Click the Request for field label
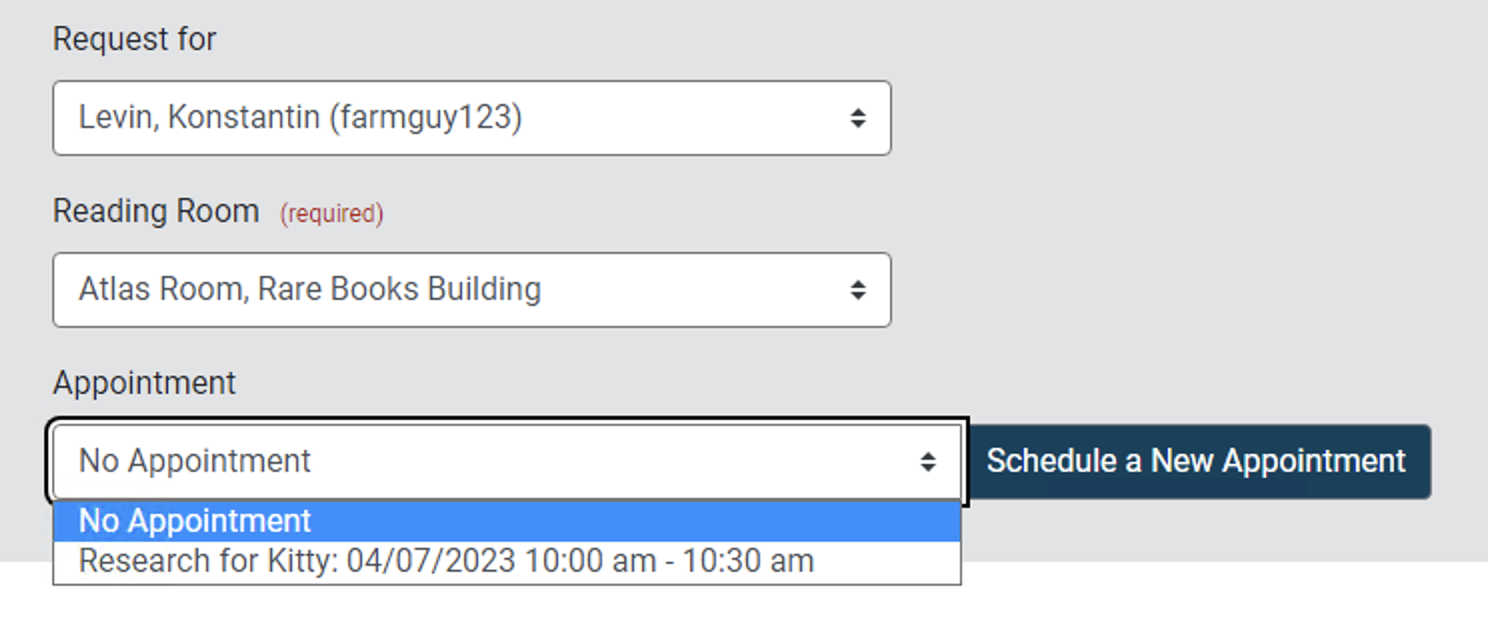The image size is (1488, 618). [134, 39]
